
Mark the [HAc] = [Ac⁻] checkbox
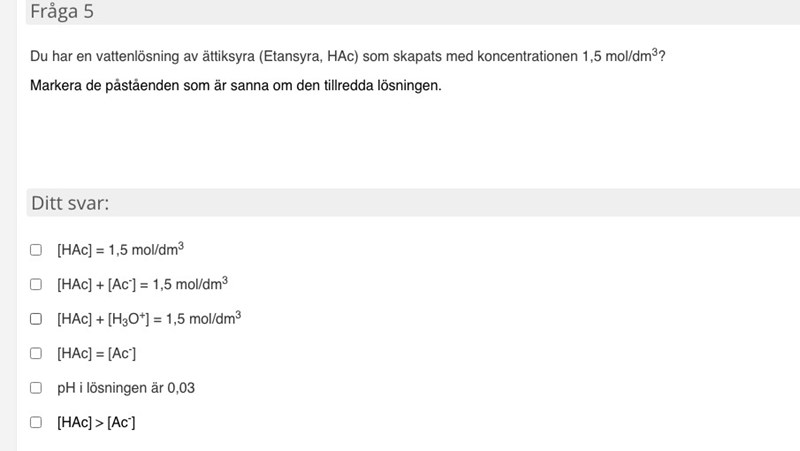(x=36, y=353)
